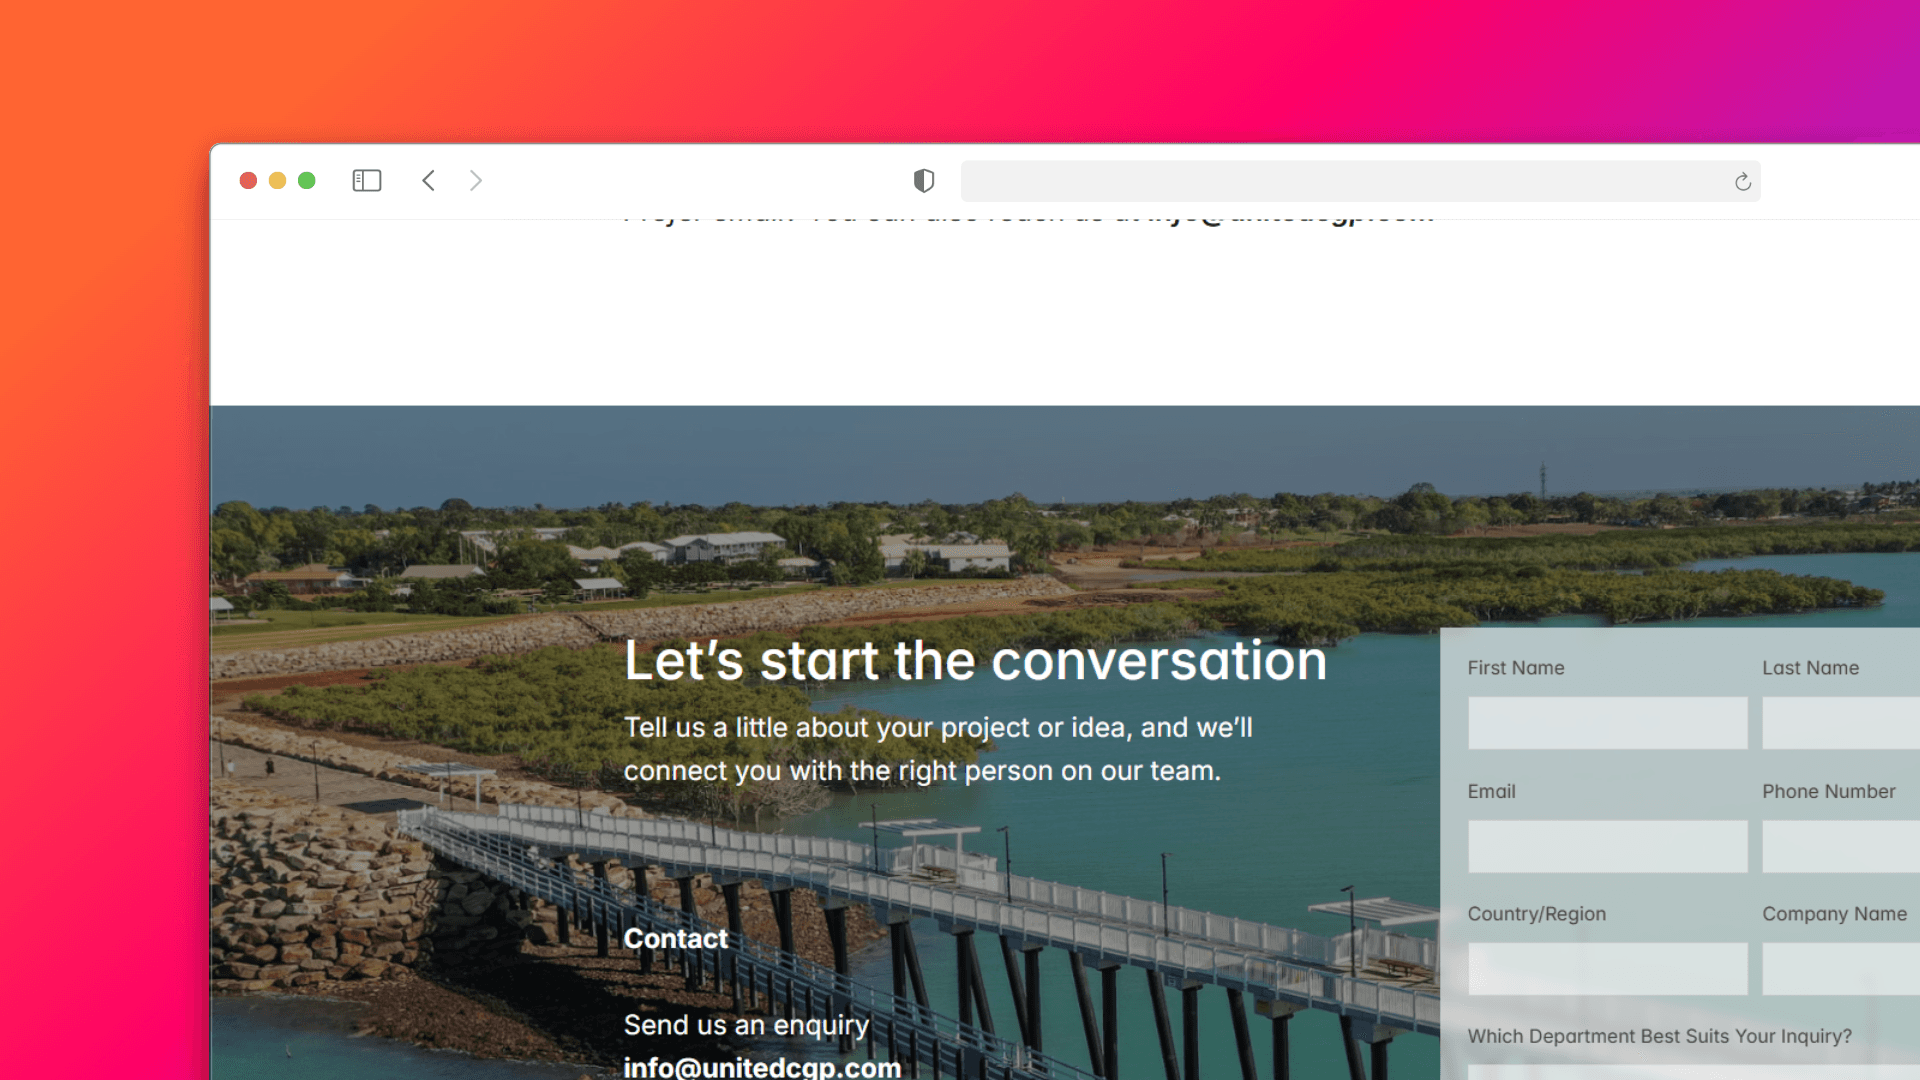Click into the Last Name field
The image size is (1920, 1080).
click(x=1840, y=723)
